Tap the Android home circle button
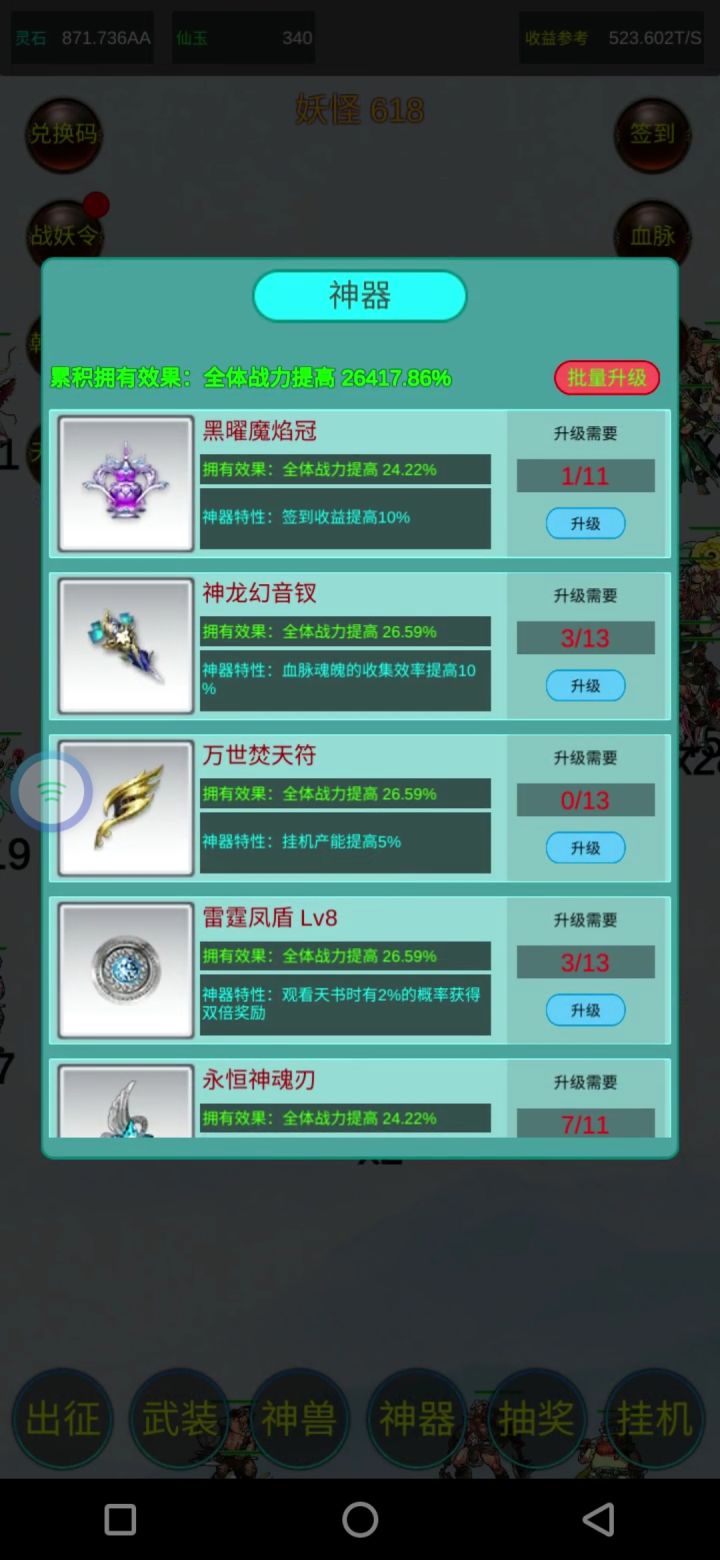 [x=360, y=1520]
